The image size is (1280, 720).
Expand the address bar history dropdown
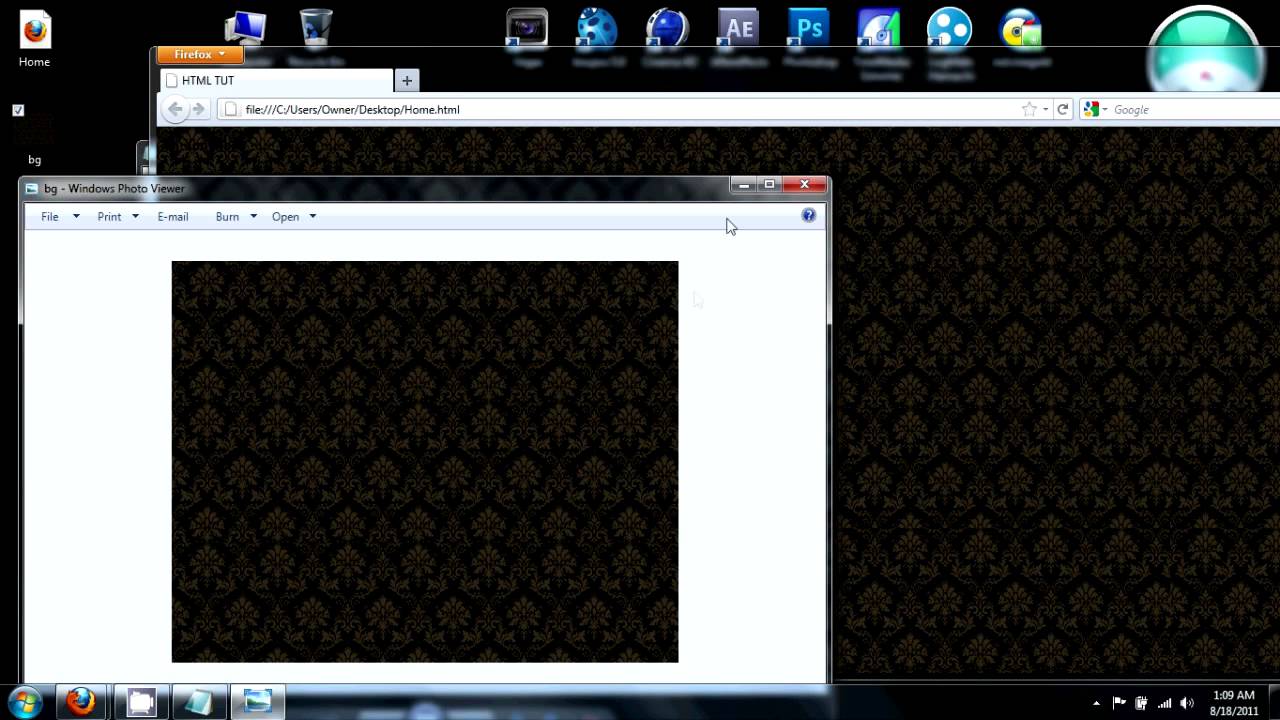point(1045,109)
